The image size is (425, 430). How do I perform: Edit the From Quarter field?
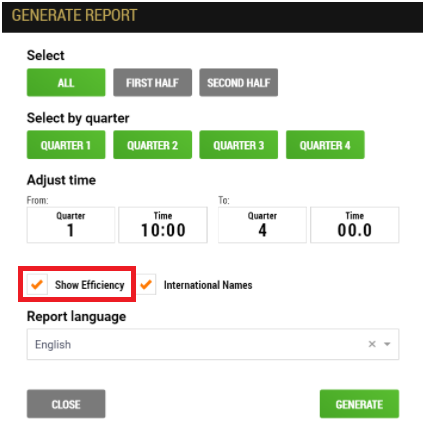tap(71, 225)
